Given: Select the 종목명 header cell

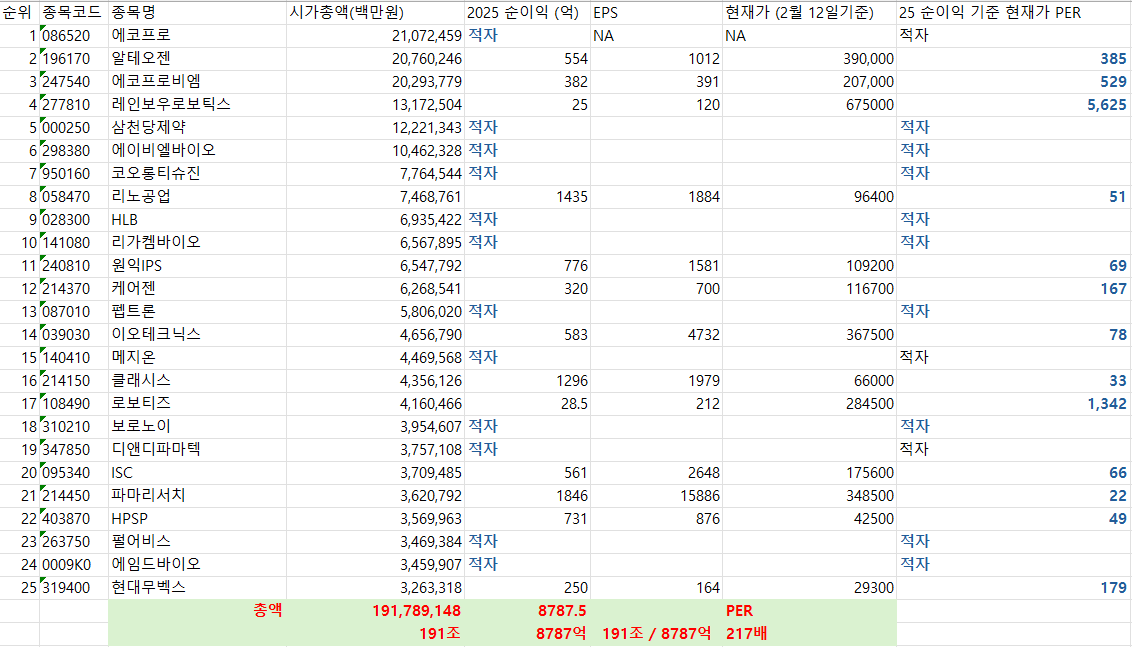Looking at the screenshot, I should [197, 12].
